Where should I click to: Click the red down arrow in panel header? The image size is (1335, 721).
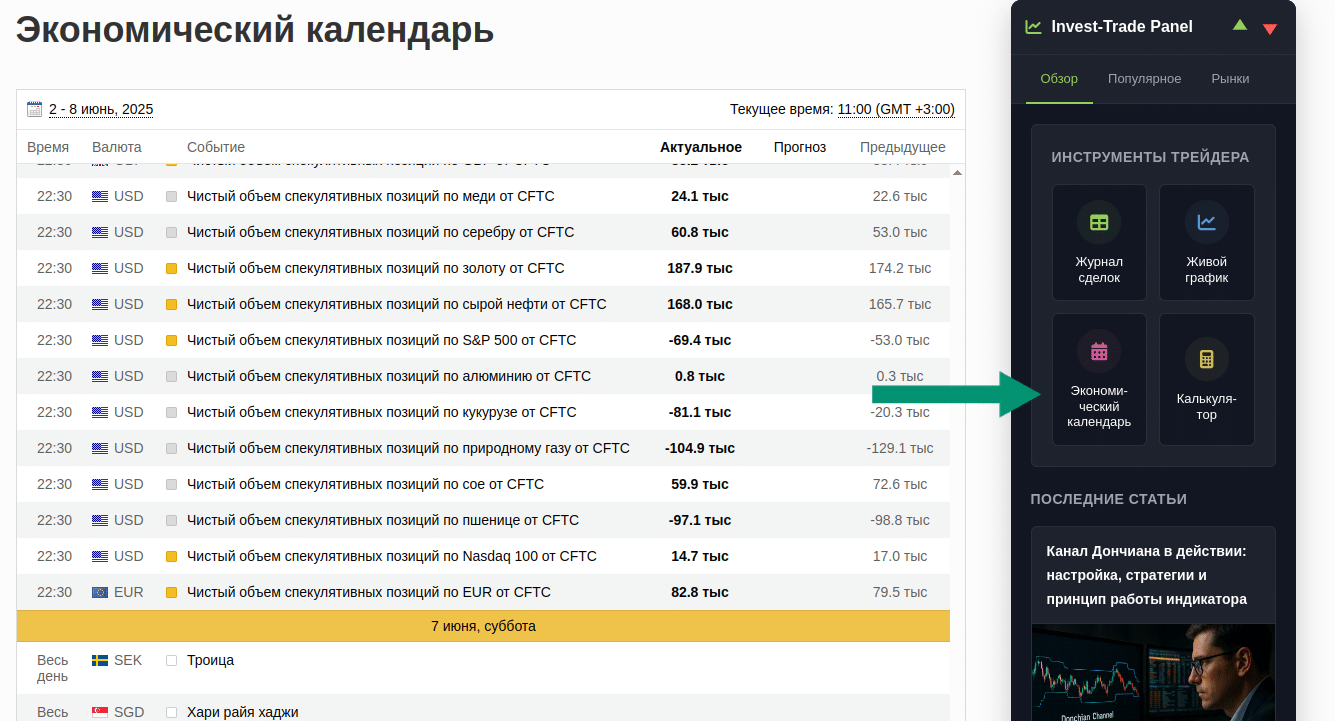[1270, 29]
